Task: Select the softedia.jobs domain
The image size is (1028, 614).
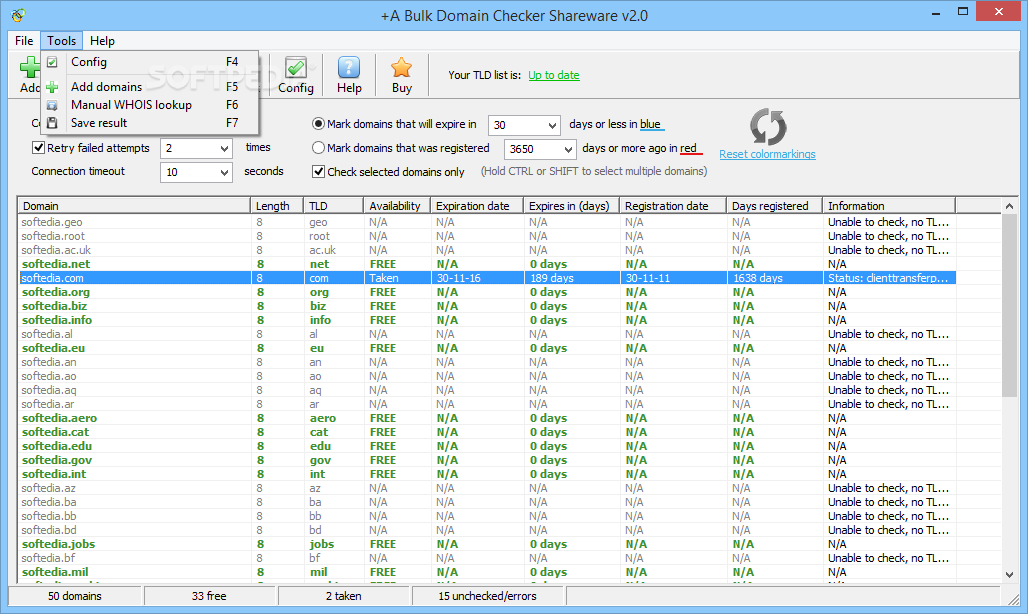Action: (58, 544)
